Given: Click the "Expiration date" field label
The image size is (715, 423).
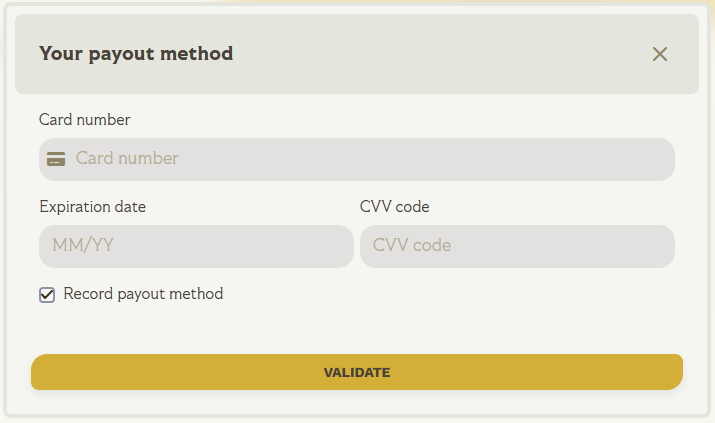Looking at the screenshot, I should click(x=92, y=207).
